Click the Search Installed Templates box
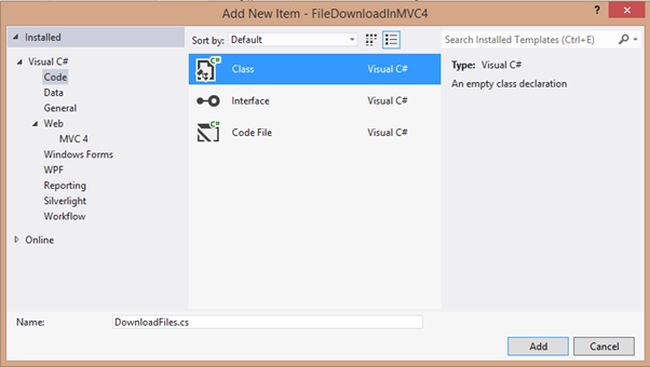Viewport: 650px width, 367px height. pos(529,40)
